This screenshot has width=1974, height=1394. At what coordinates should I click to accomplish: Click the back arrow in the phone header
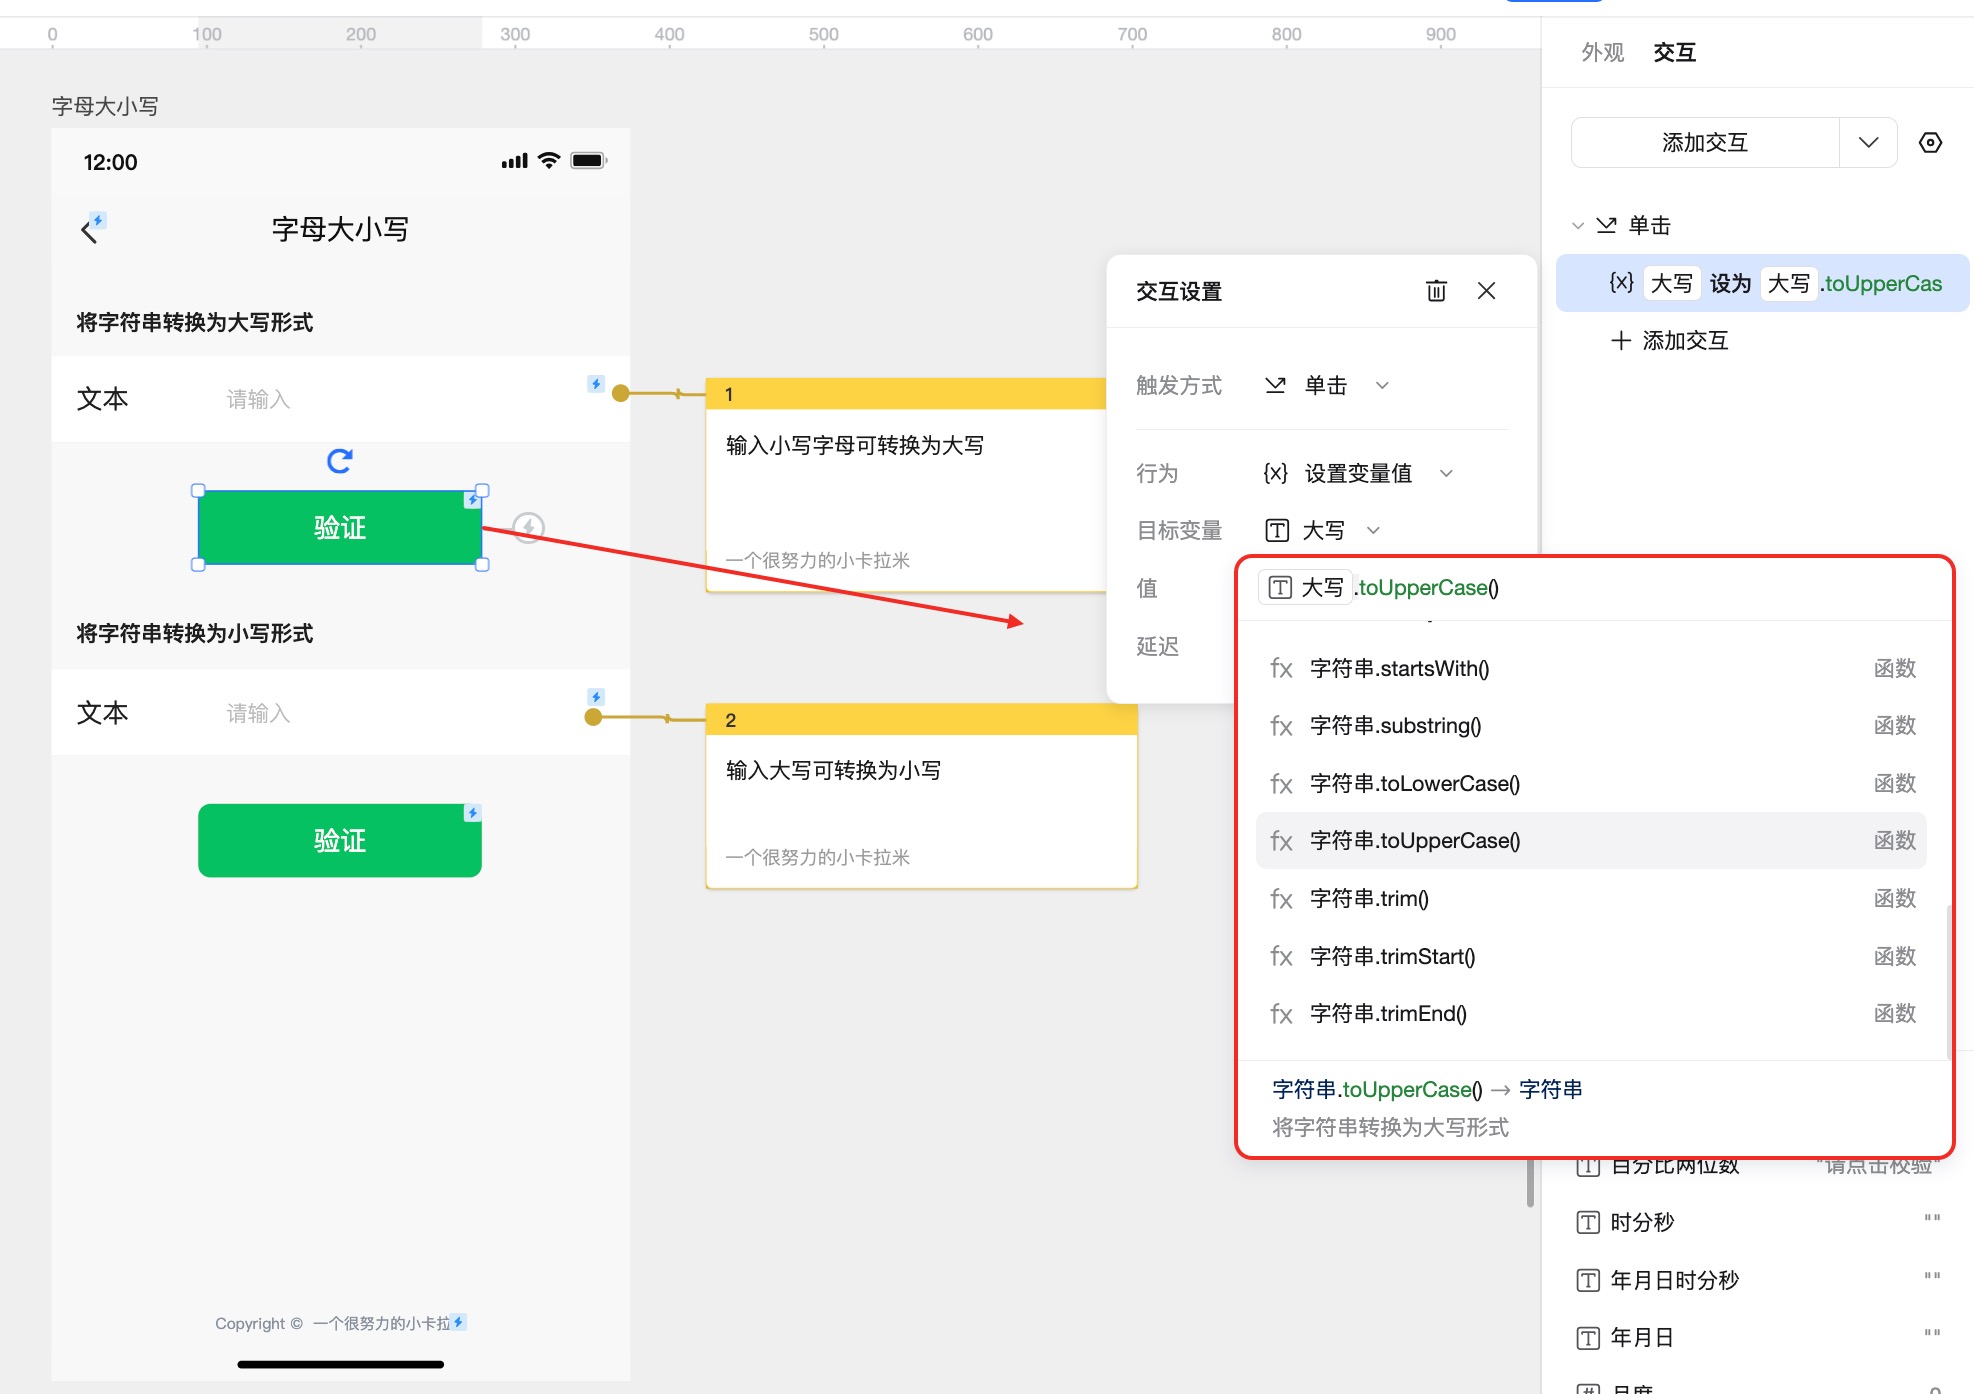89,232
